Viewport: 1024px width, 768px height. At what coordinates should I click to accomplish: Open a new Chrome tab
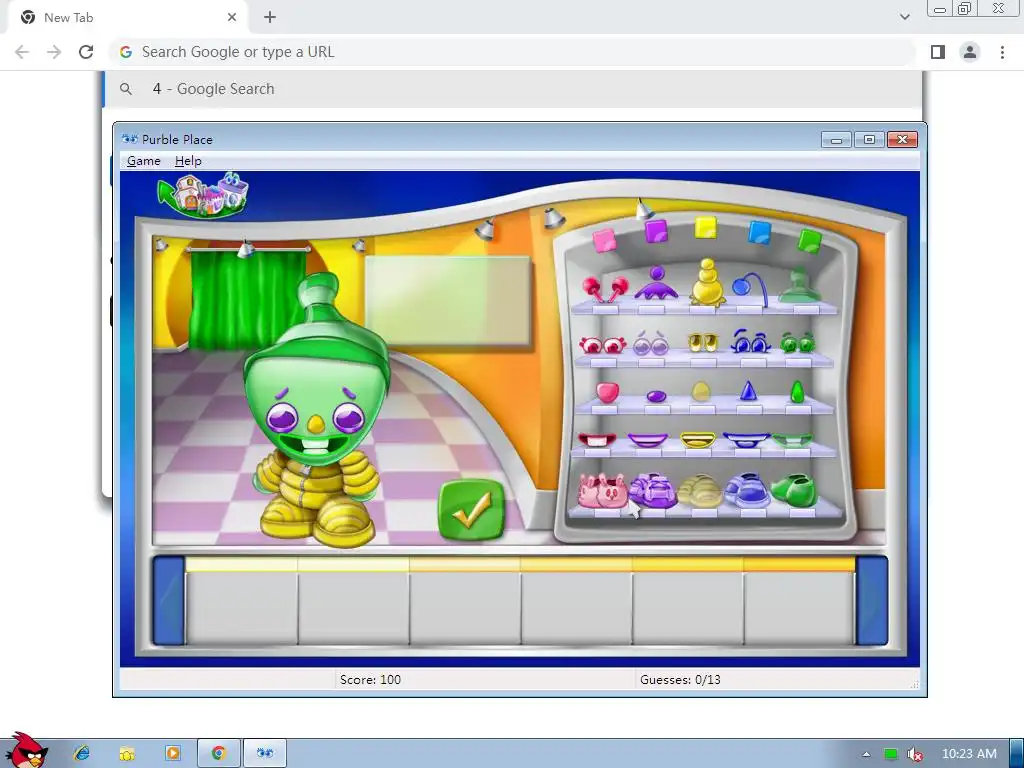click(270, 18)
